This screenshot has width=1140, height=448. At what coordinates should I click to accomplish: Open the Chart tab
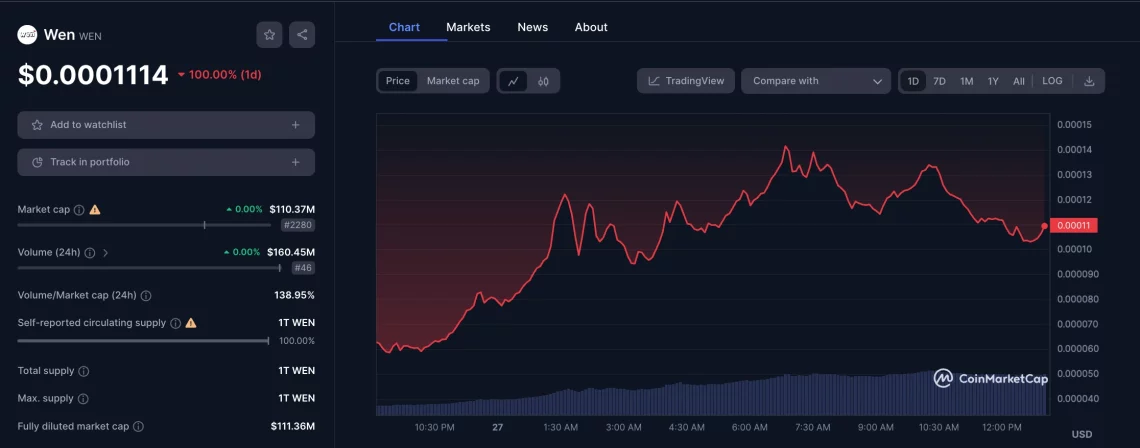404,27
